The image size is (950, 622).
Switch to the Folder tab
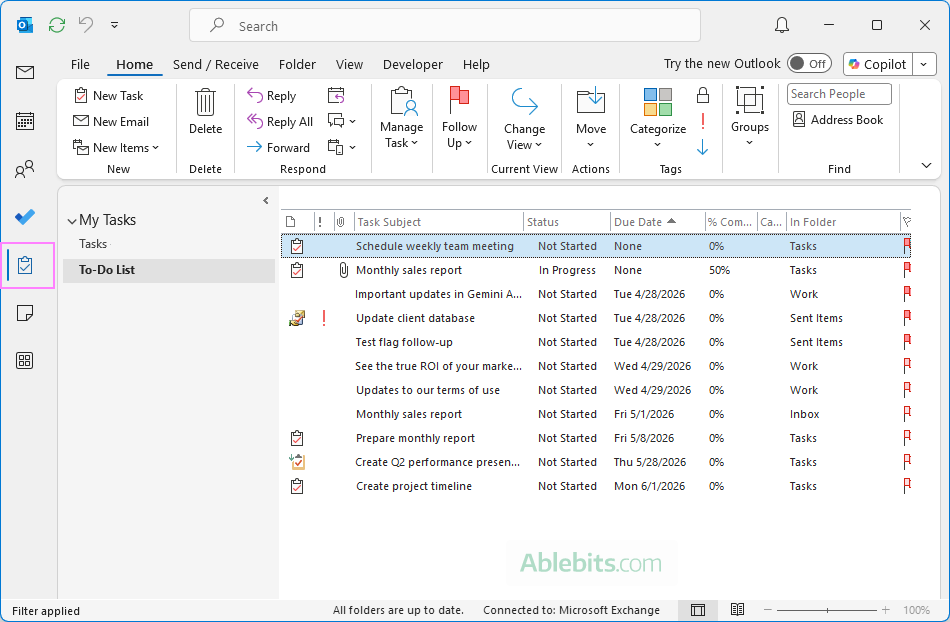pos(297,64)
